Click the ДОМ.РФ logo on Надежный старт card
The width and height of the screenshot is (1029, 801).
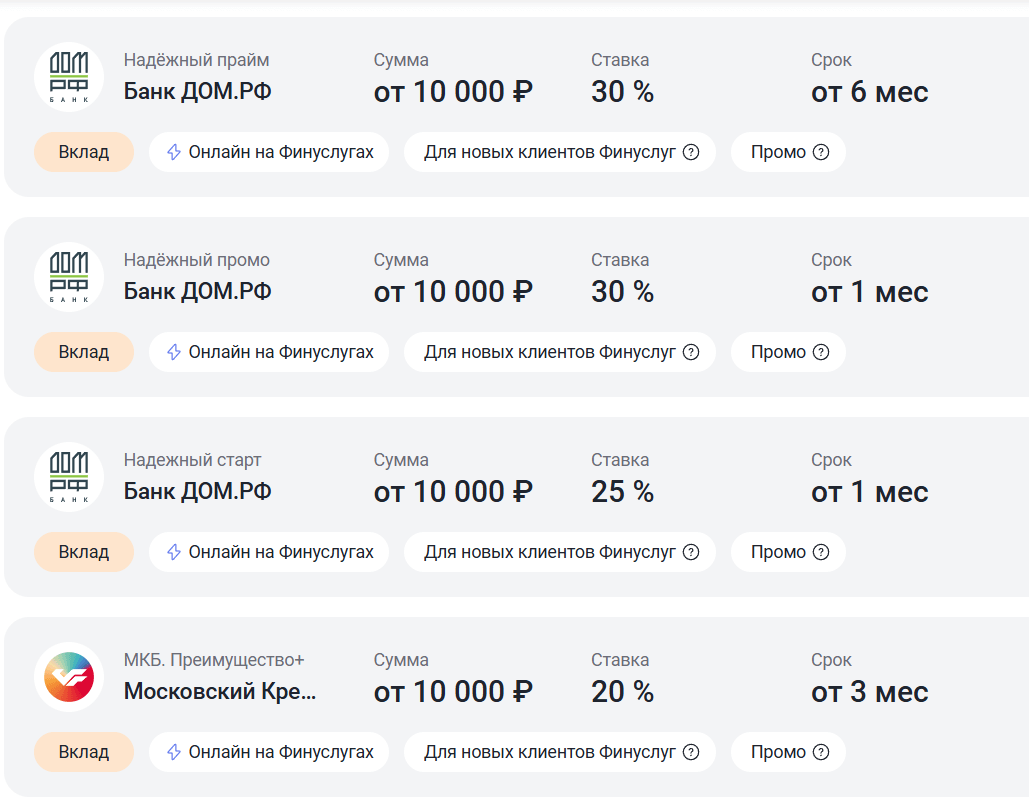point(69,478)
